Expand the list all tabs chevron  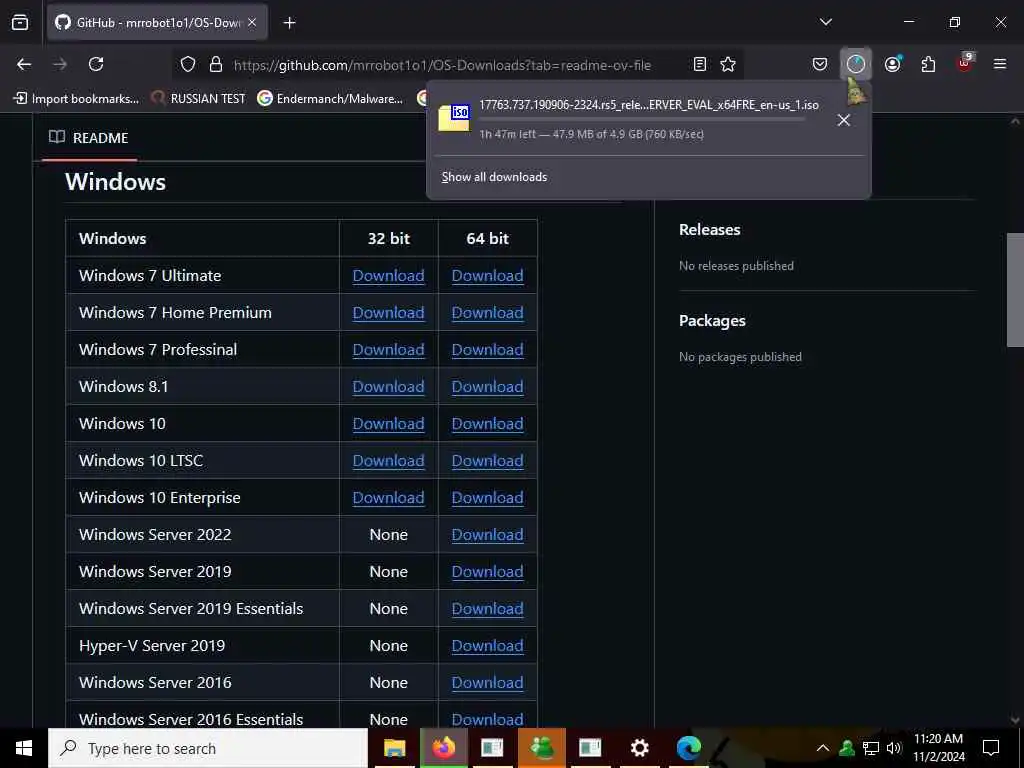(826, 22)
